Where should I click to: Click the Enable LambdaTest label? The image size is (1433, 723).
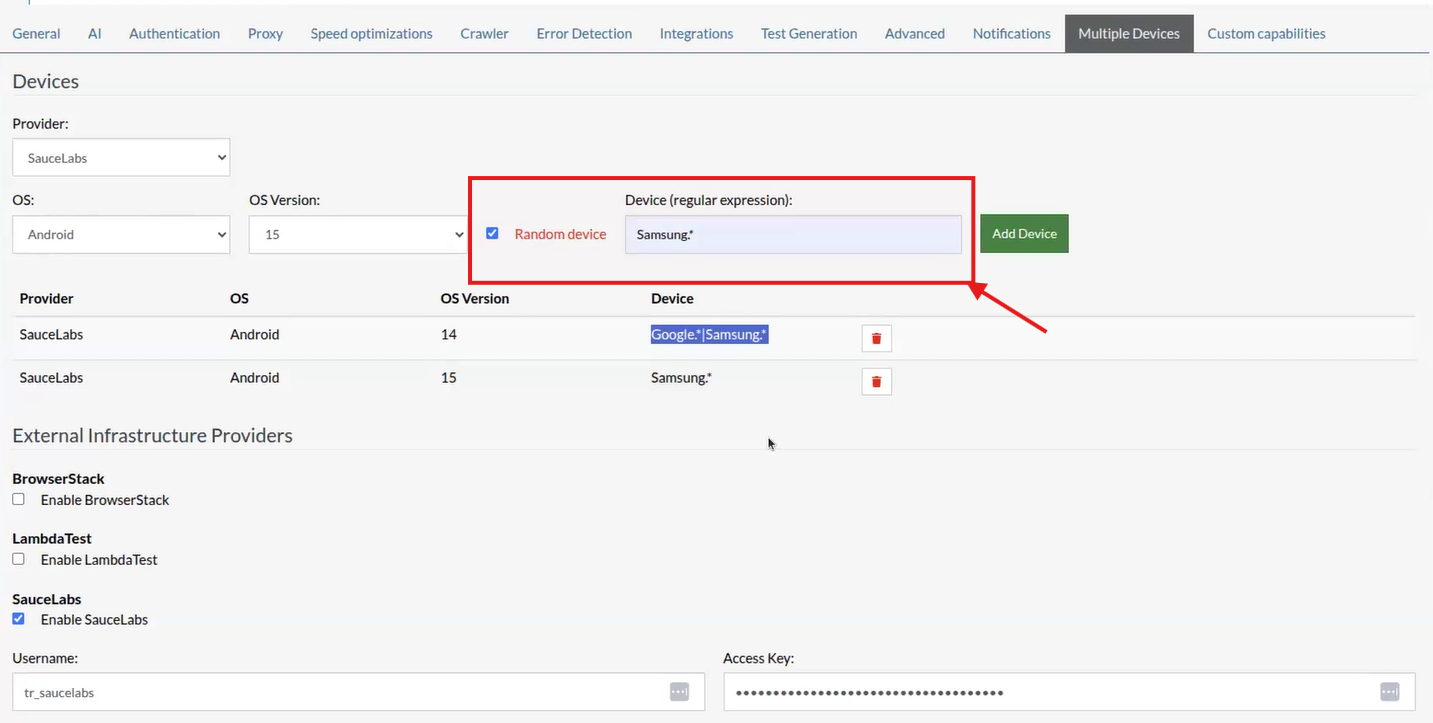point(99,560)
